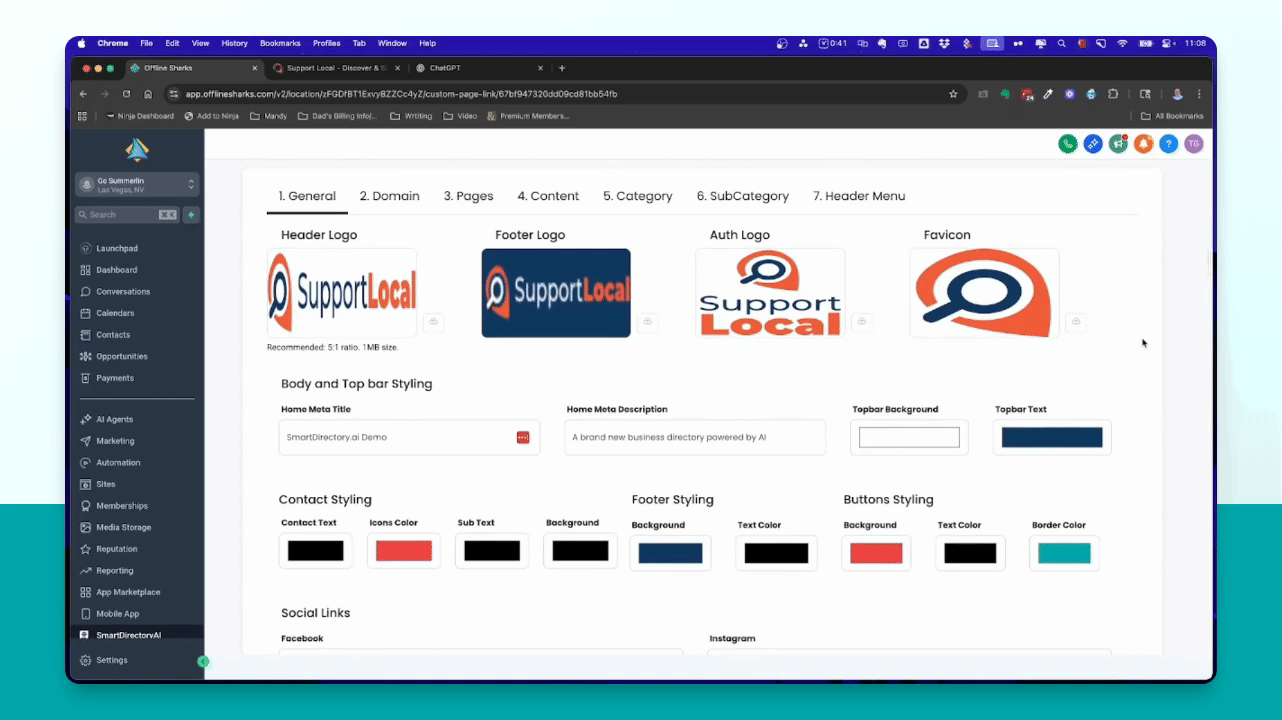1282x720 pixels.
Task: Click the Chrome address bar
Action: [x=565, y=94]
